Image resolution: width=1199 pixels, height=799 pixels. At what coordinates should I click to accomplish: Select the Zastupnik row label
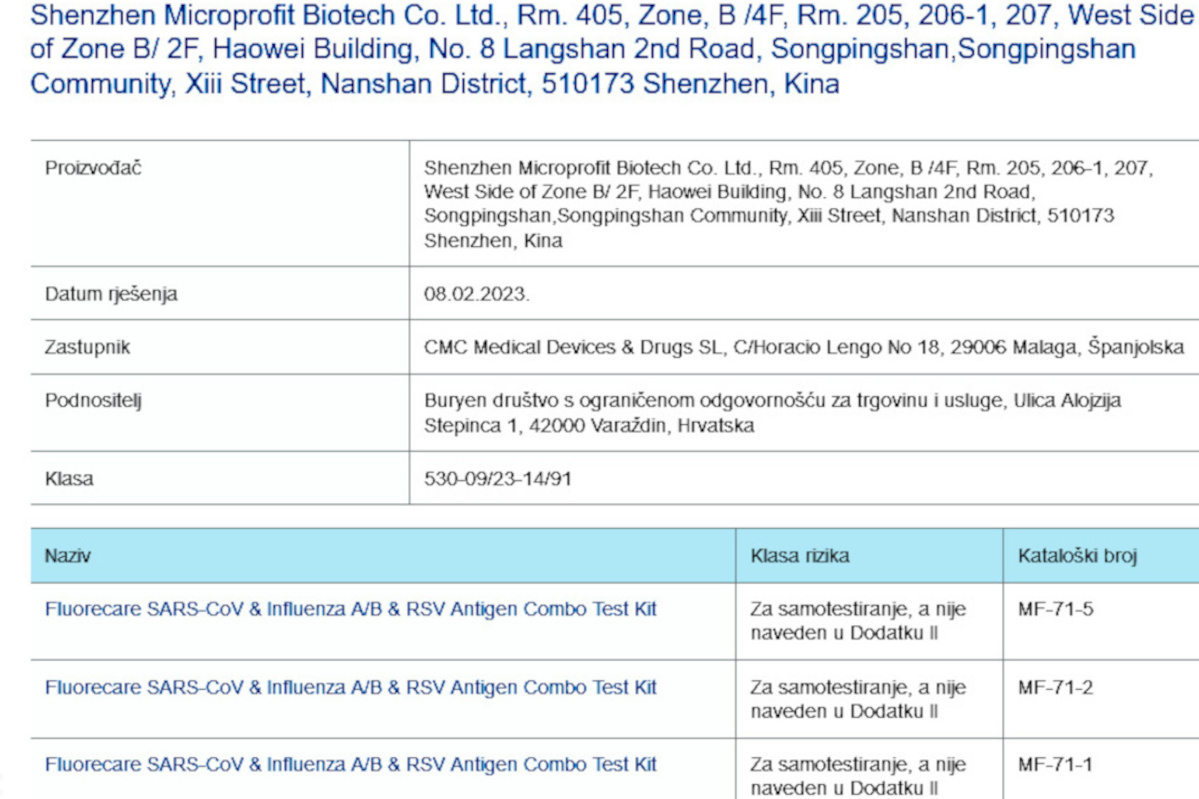tap(87, 347)
